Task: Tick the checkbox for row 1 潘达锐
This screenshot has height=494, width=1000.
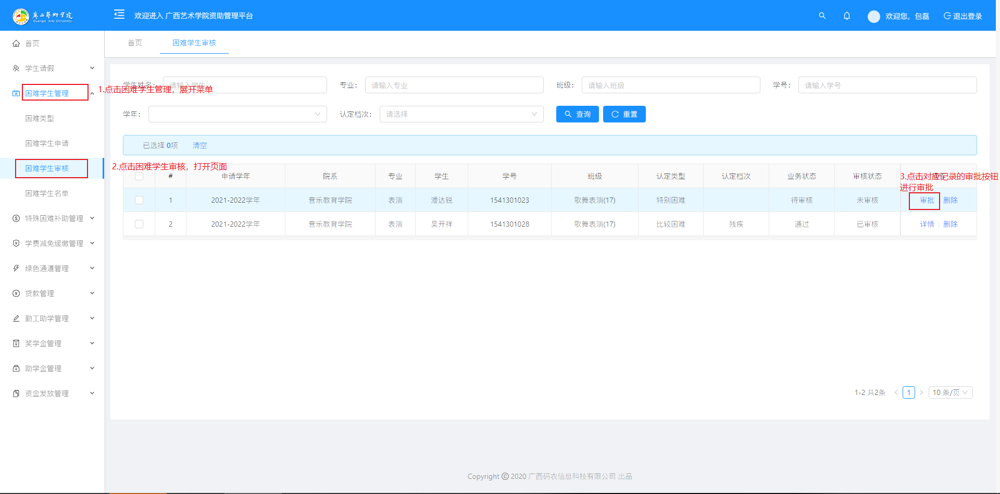Action: click(139, 200)
